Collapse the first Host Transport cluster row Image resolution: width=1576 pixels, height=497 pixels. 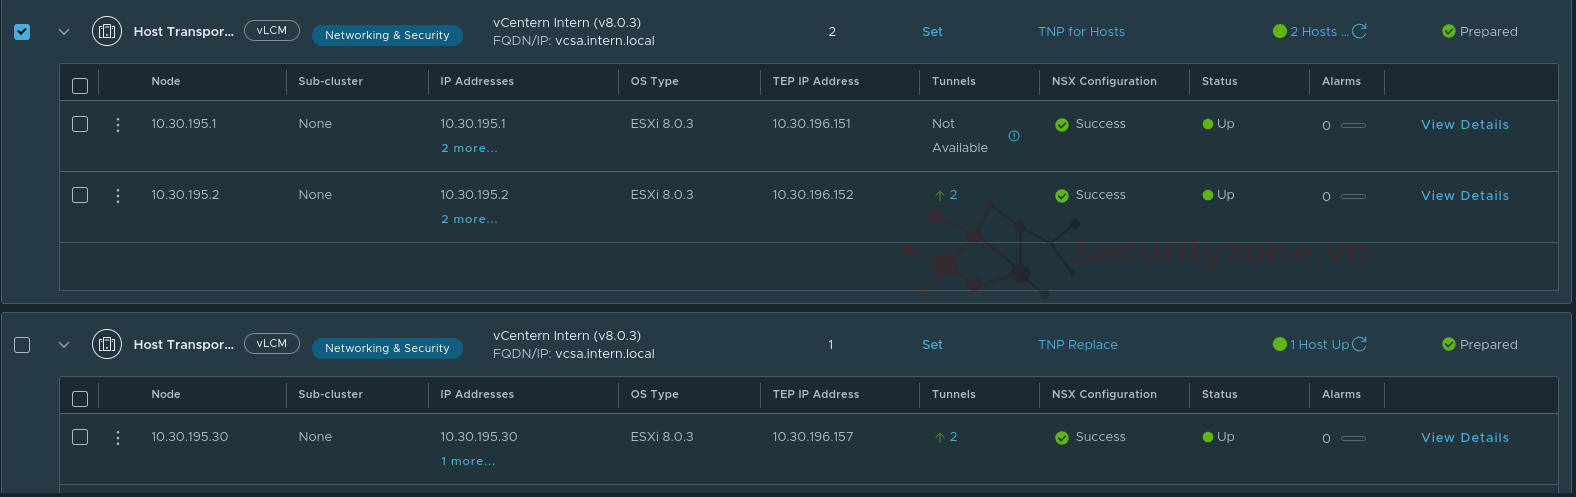(64, 32)
